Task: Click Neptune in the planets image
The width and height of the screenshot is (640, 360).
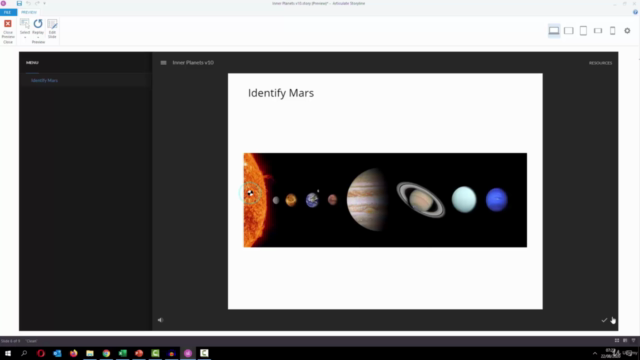Action: coord(497,200)
